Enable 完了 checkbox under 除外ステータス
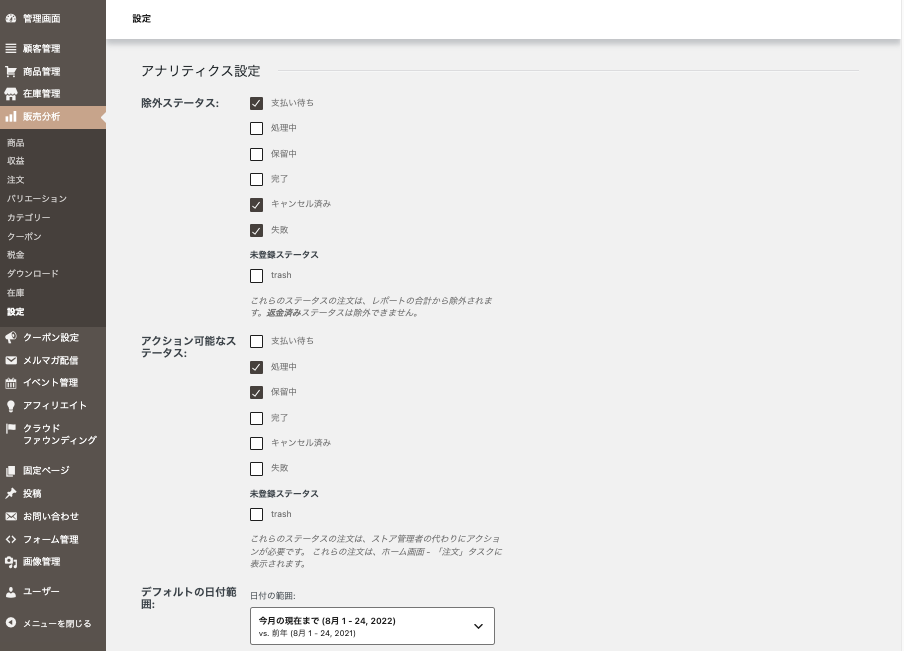This screenshot has height=651, width=904. tap(257, 180)
